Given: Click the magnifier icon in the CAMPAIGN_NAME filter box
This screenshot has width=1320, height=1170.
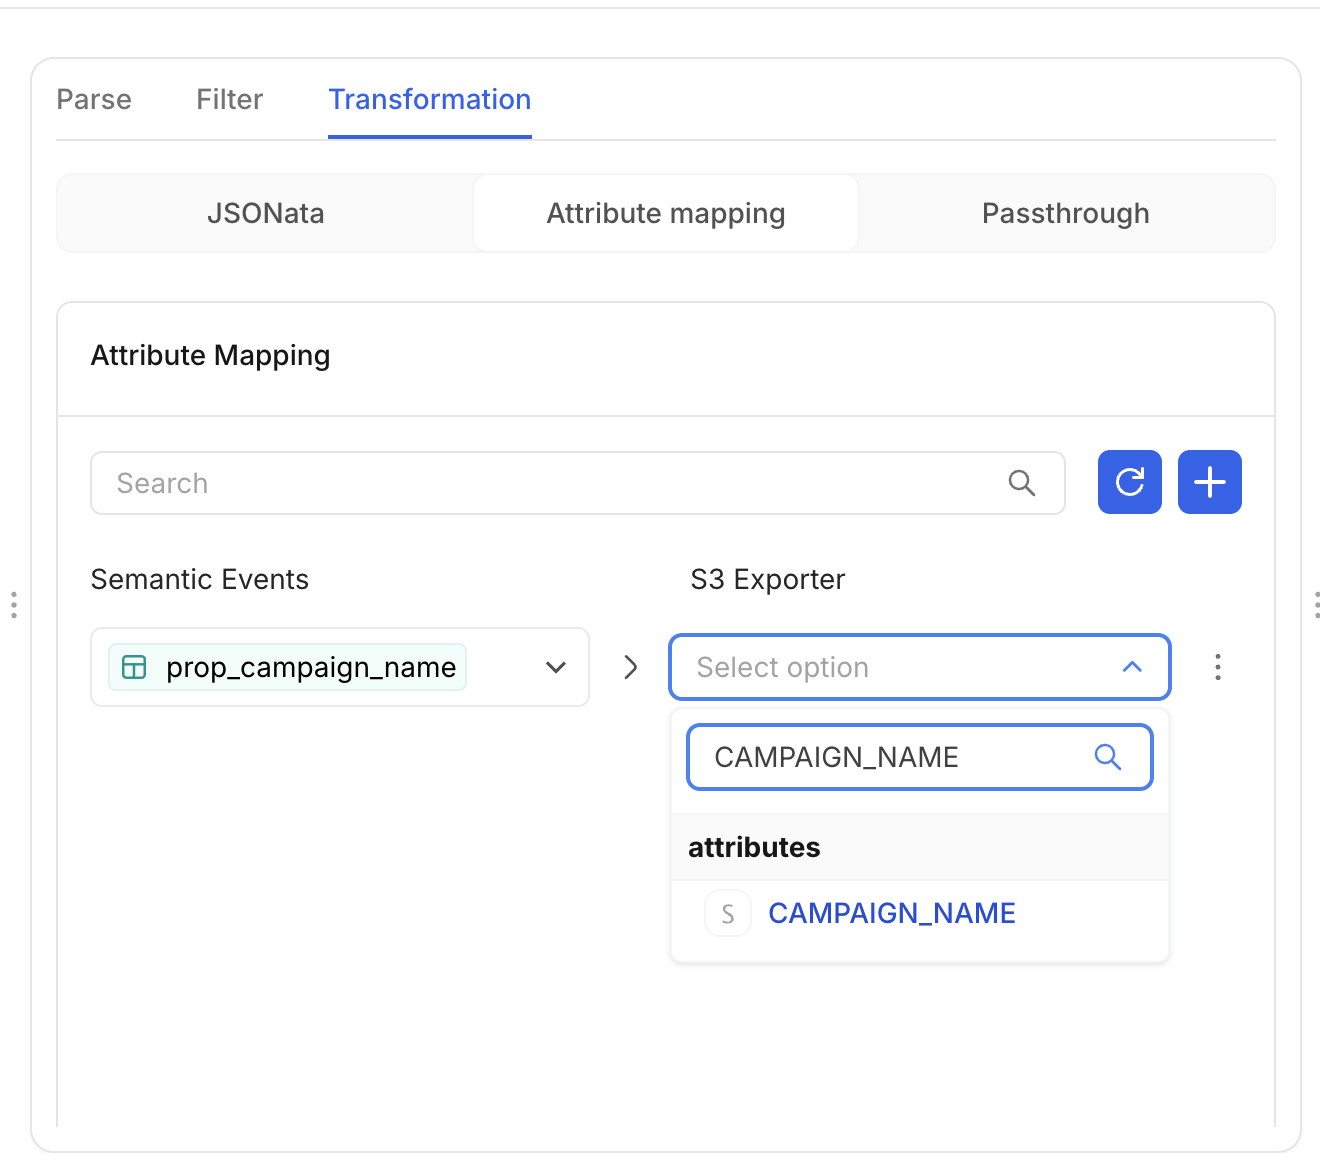Looking at the screenshot, I should tap(1107, 757).
